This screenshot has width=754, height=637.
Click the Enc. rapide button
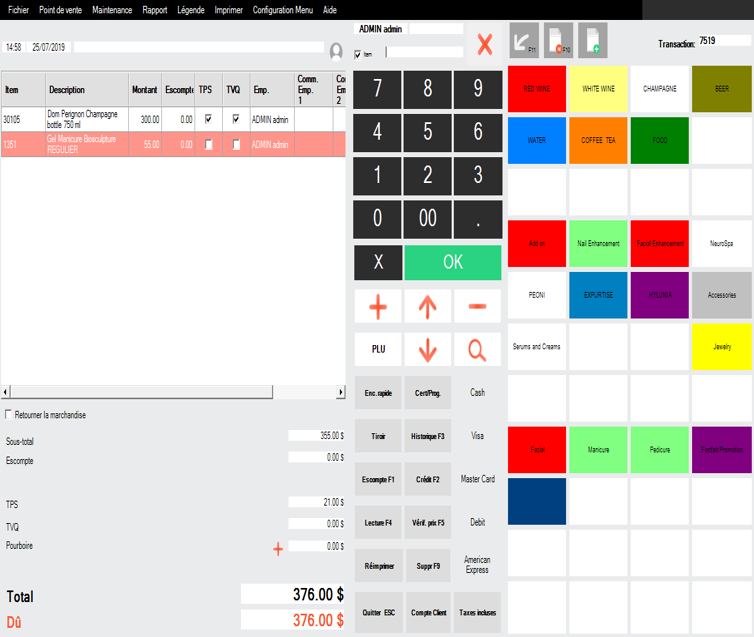click(x=378, y=393)
